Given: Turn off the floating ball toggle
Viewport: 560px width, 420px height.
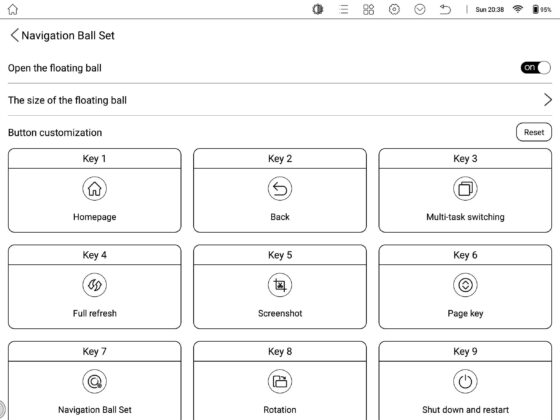Looking at the screenshot, I should [535, 68].
